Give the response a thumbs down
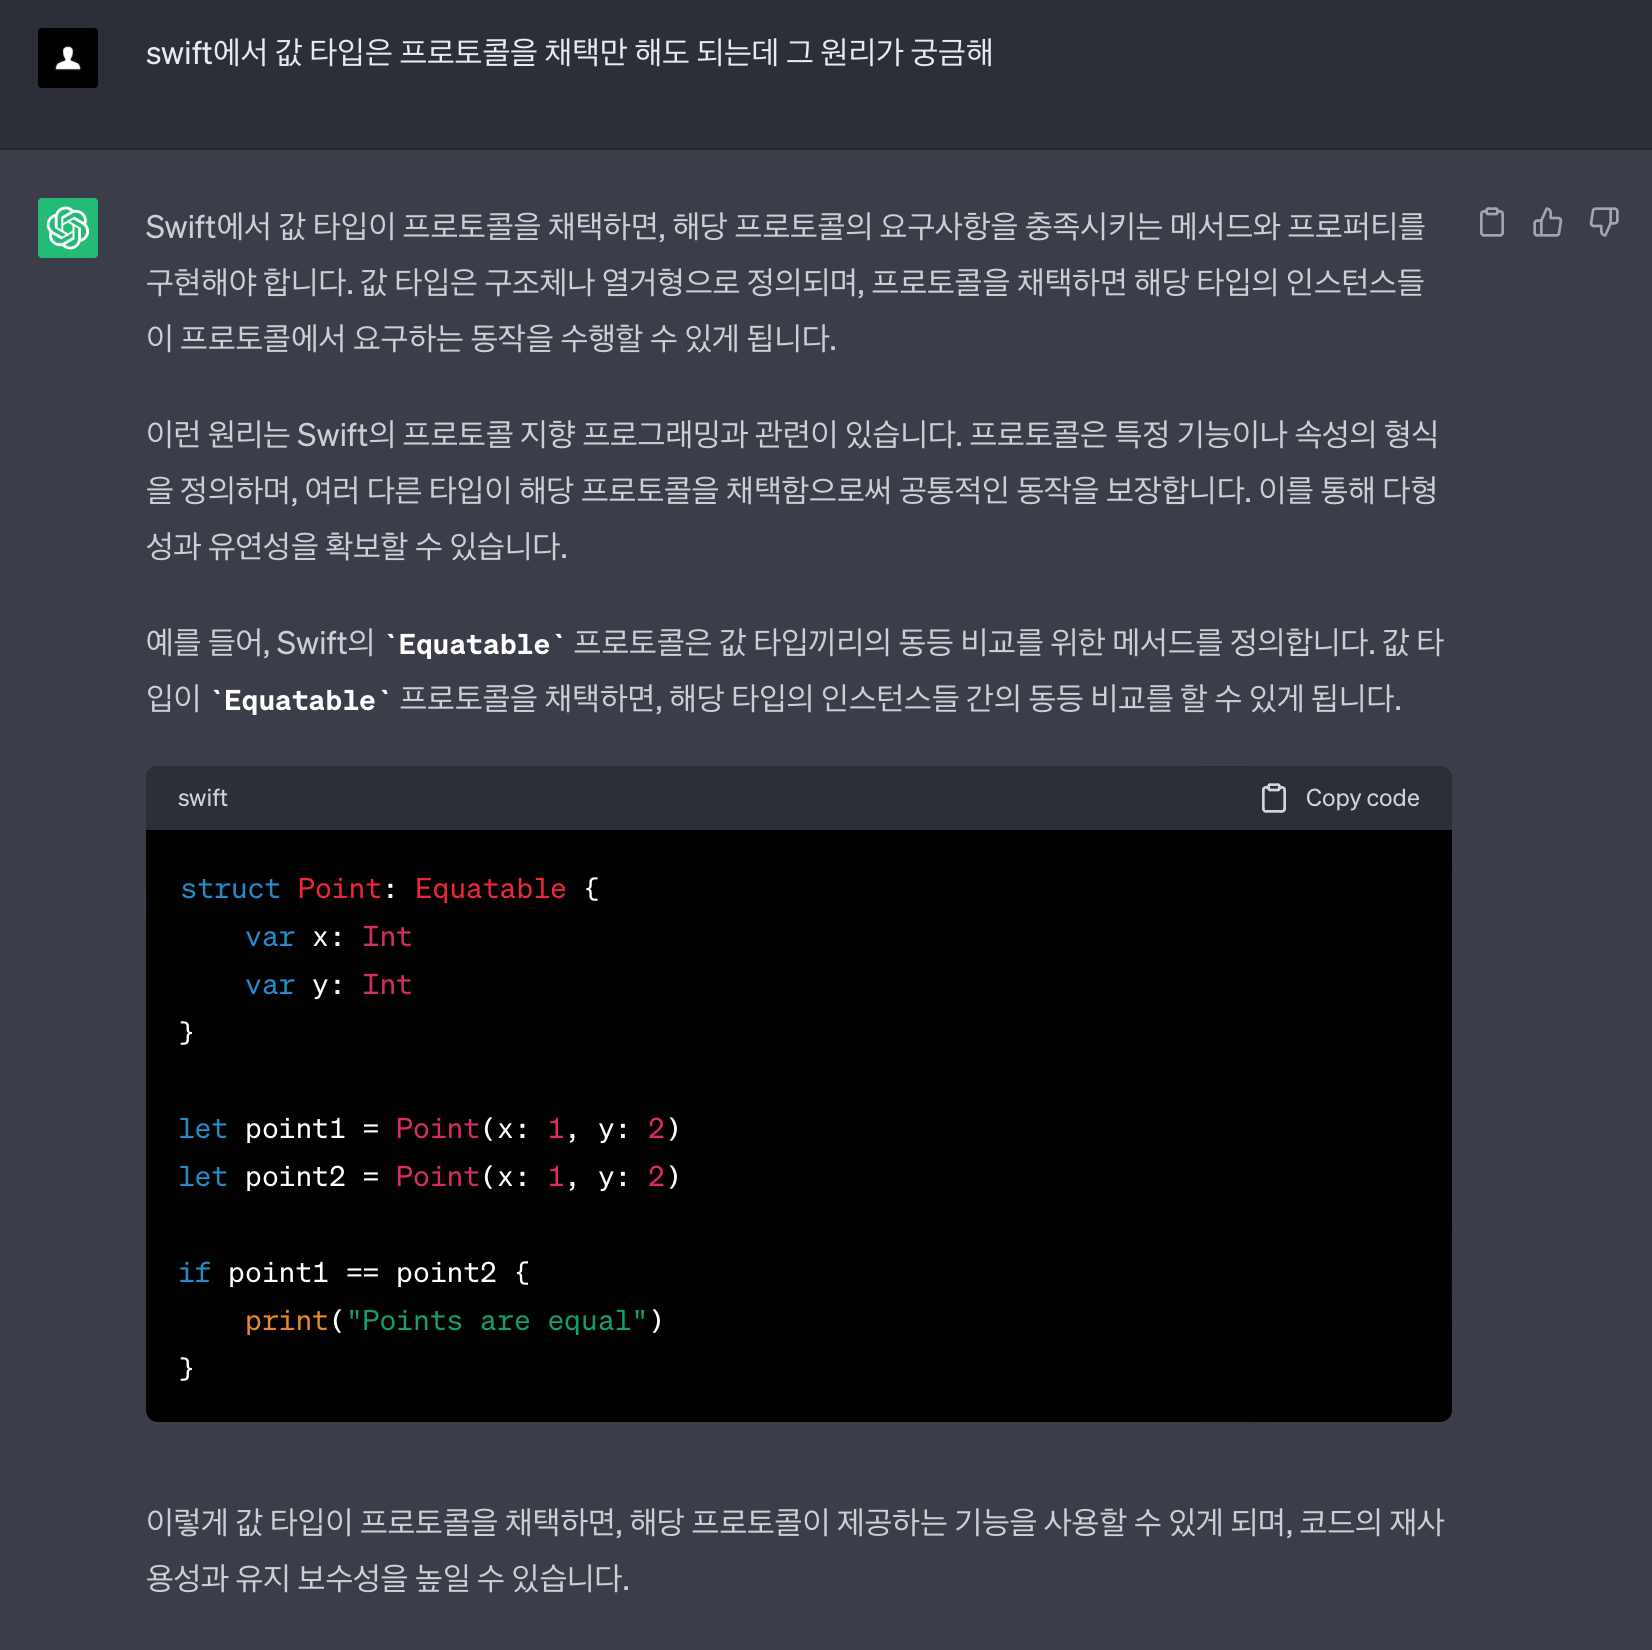Viewport: 1652px width, 1650px height. [1604, 222]
